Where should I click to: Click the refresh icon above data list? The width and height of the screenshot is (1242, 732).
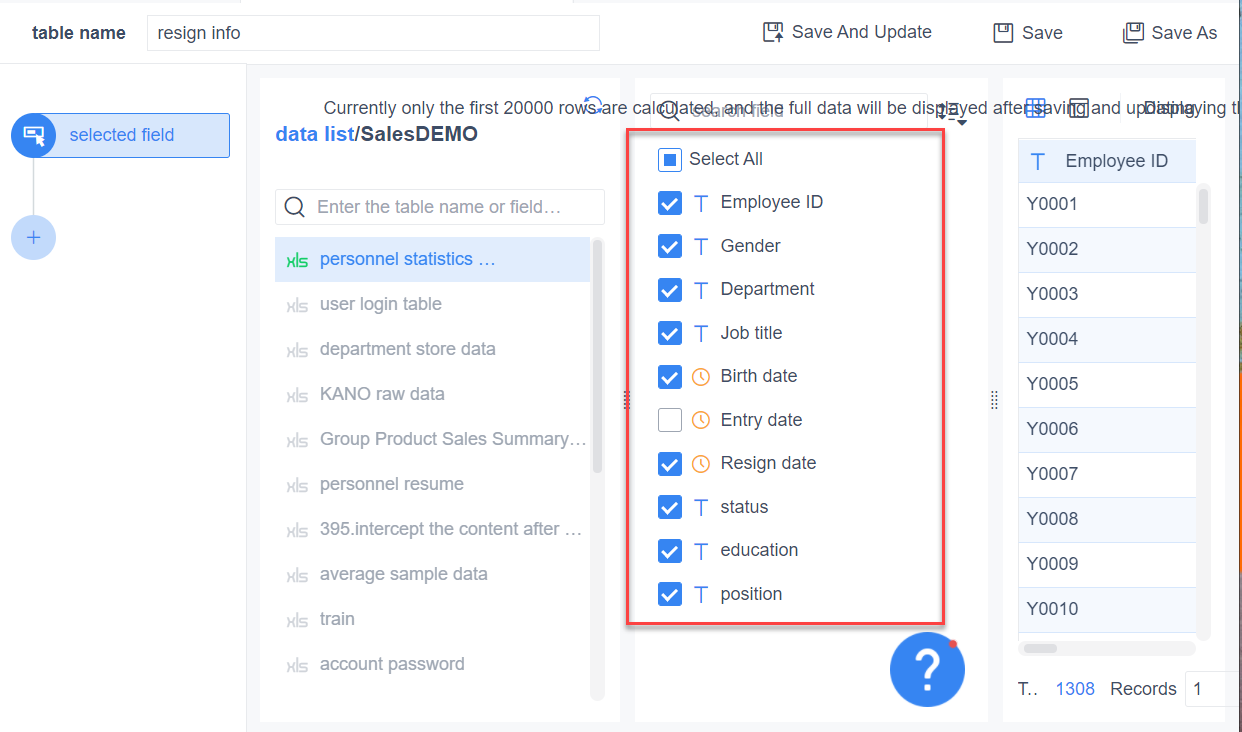tap(593, 105)
